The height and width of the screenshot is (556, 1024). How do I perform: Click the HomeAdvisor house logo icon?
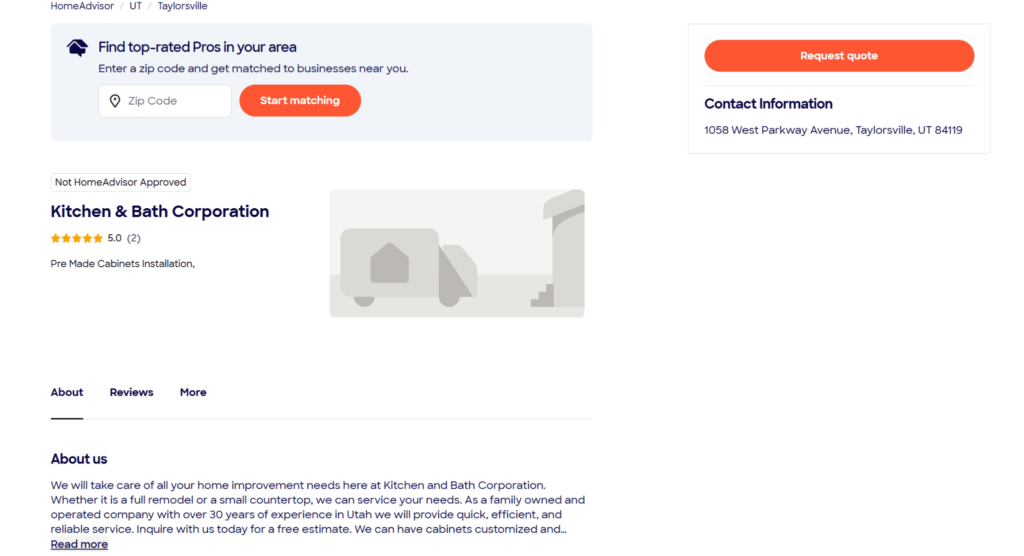coord(77,47)
